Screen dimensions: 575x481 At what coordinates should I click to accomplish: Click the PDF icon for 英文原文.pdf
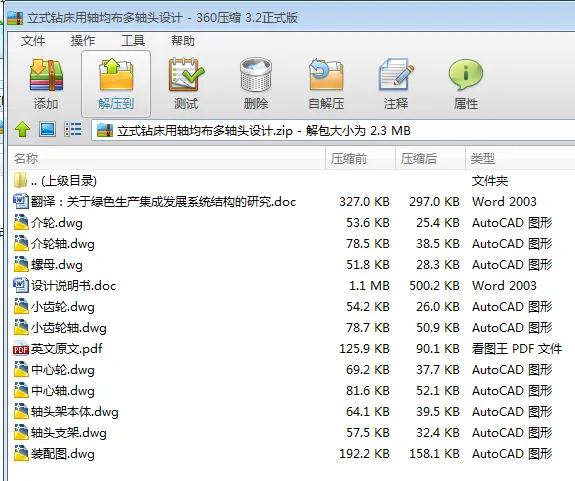click(21, 349)
